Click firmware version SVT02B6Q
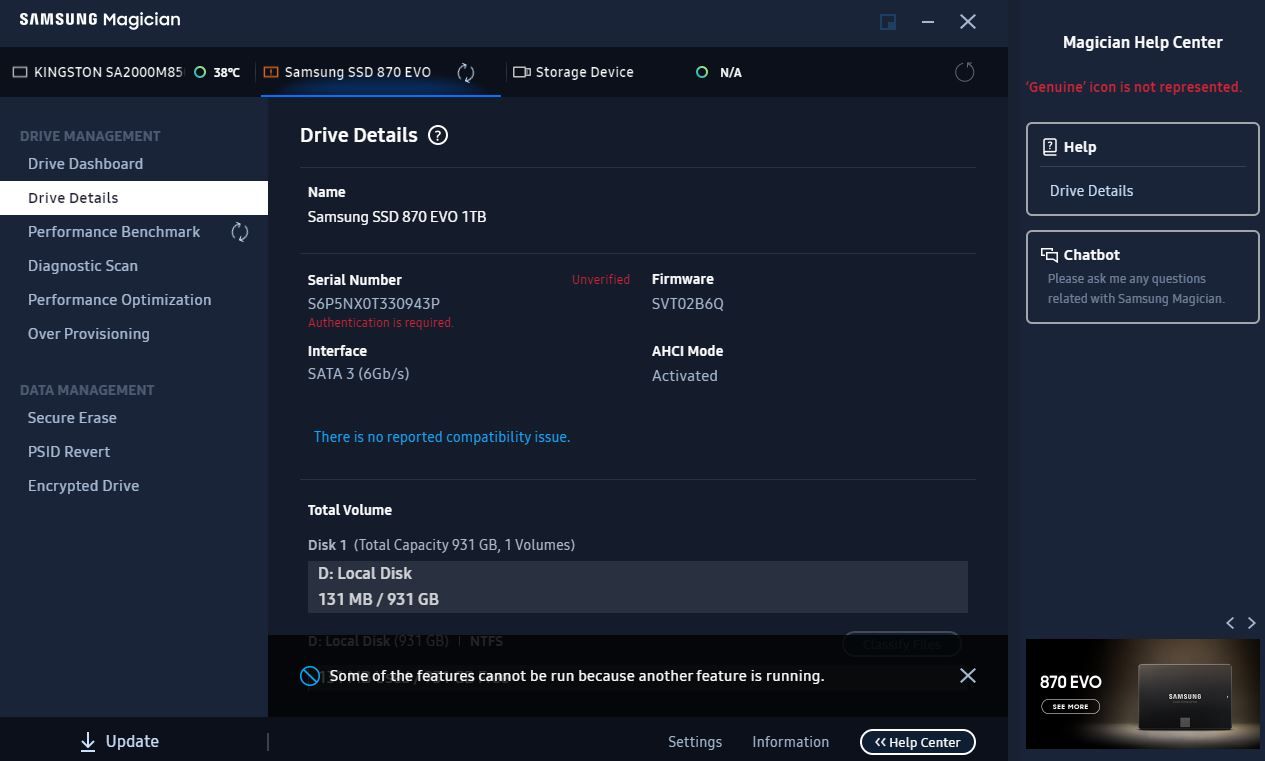This screenshot has height=761, width=1265. 688,303
